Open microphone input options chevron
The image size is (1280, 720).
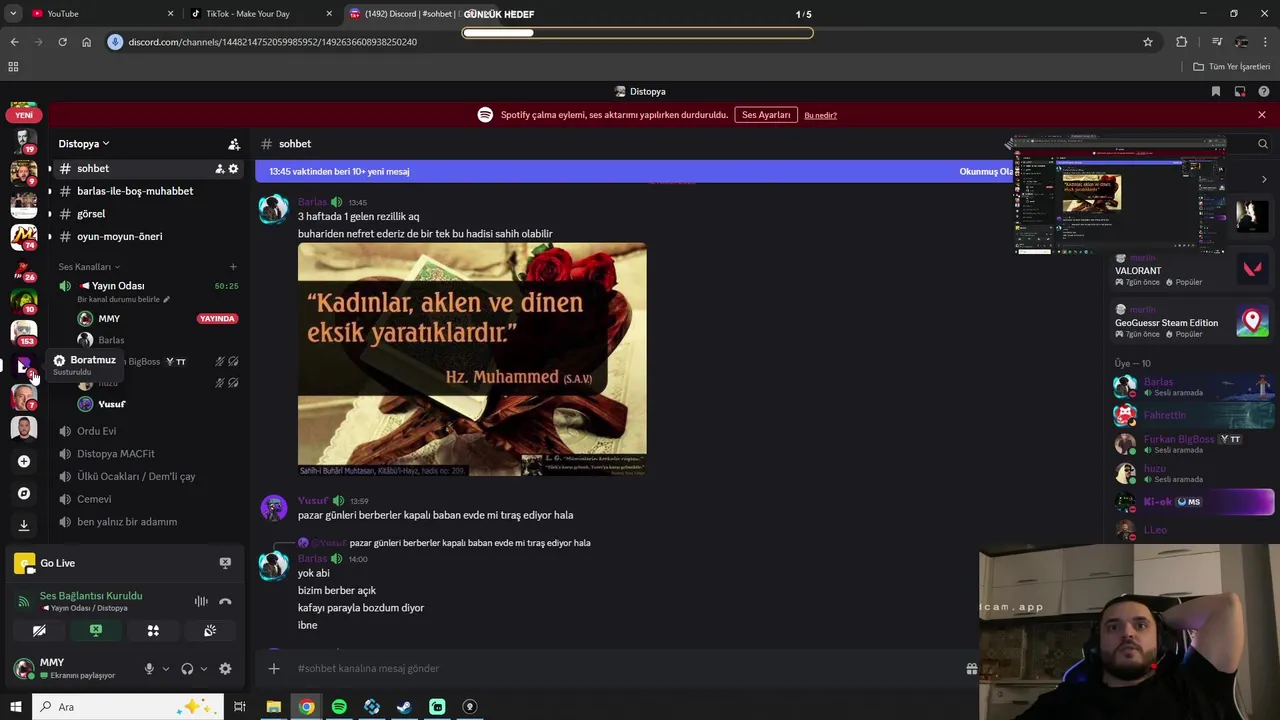[166, 669]
